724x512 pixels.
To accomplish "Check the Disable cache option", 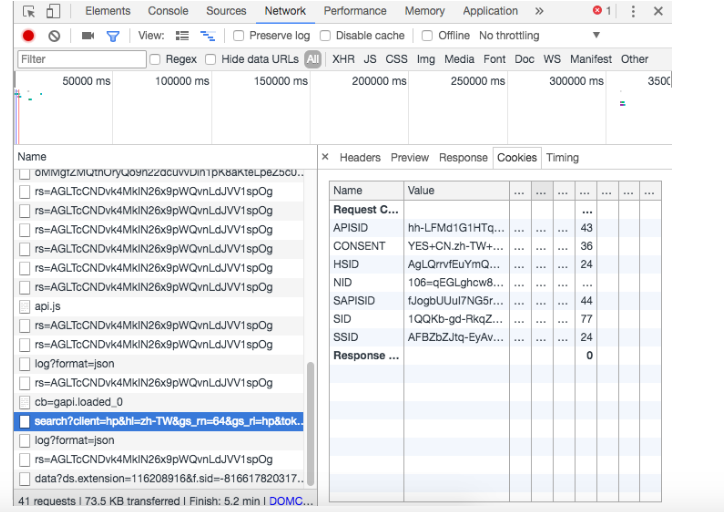I will (x=325, y=36).
